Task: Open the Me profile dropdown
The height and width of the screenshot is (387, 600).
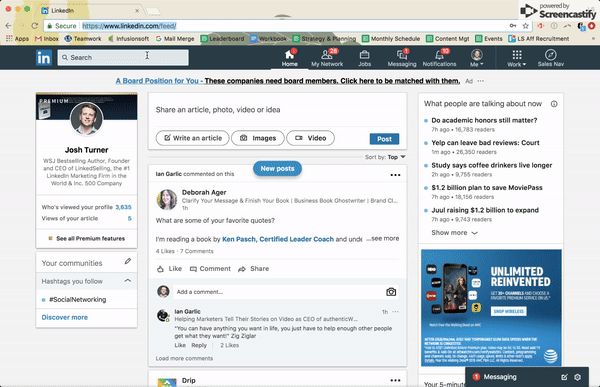Action: pos(476,58)
